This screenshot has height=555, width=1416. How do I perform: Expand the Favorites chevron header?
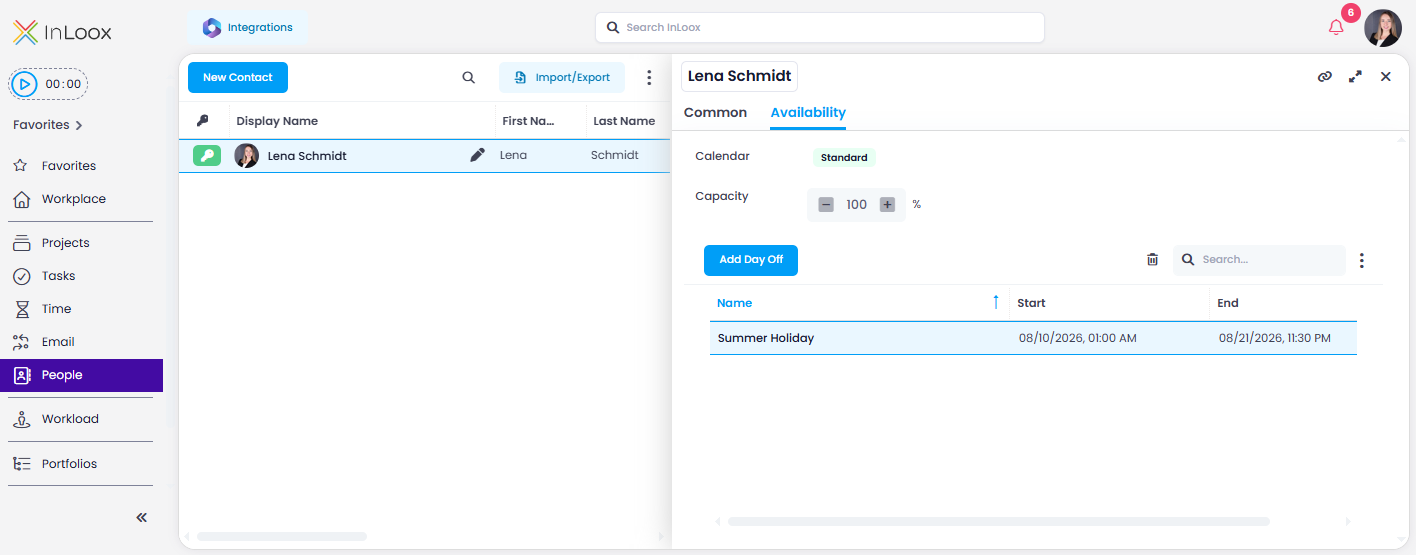(48, 125)
